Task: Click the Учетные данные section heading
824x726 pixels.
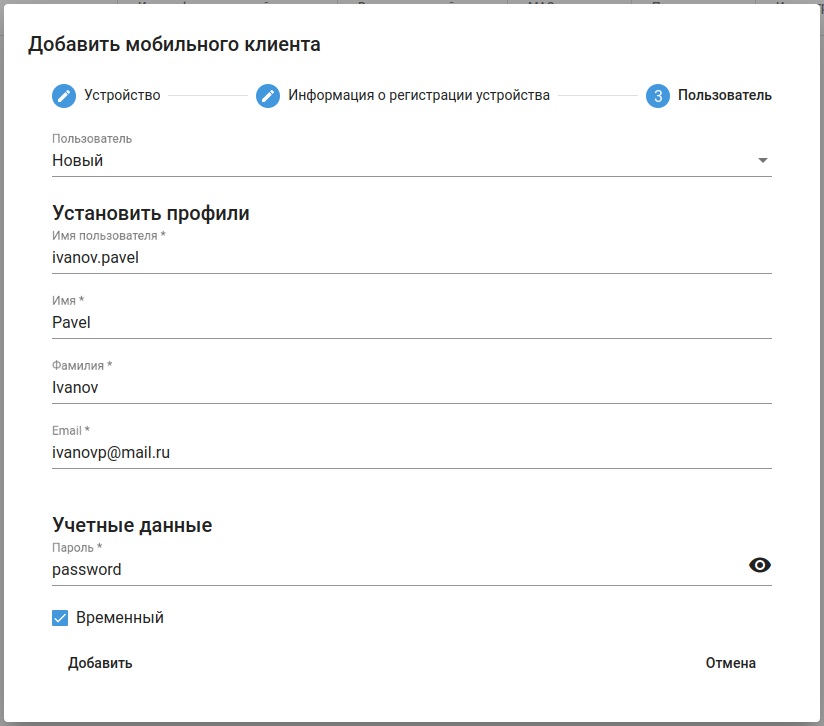Action: pyautogui.click(x=132, y=525)
